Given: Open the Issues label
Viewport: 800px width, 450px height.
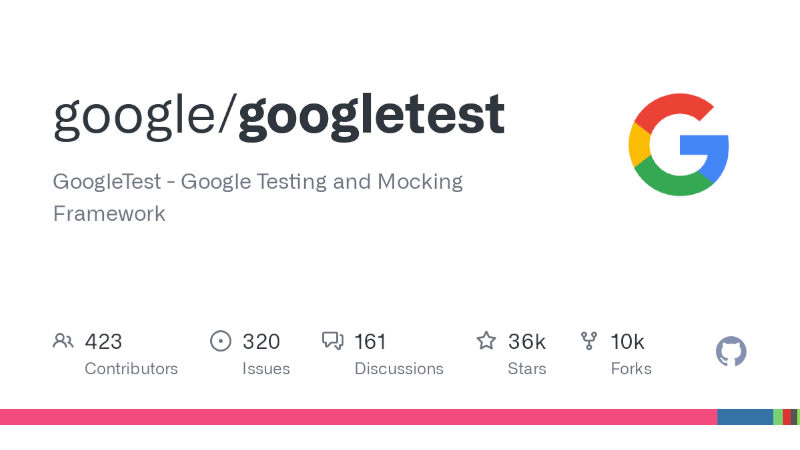Looking at the screenshot, I should [266, 368].
